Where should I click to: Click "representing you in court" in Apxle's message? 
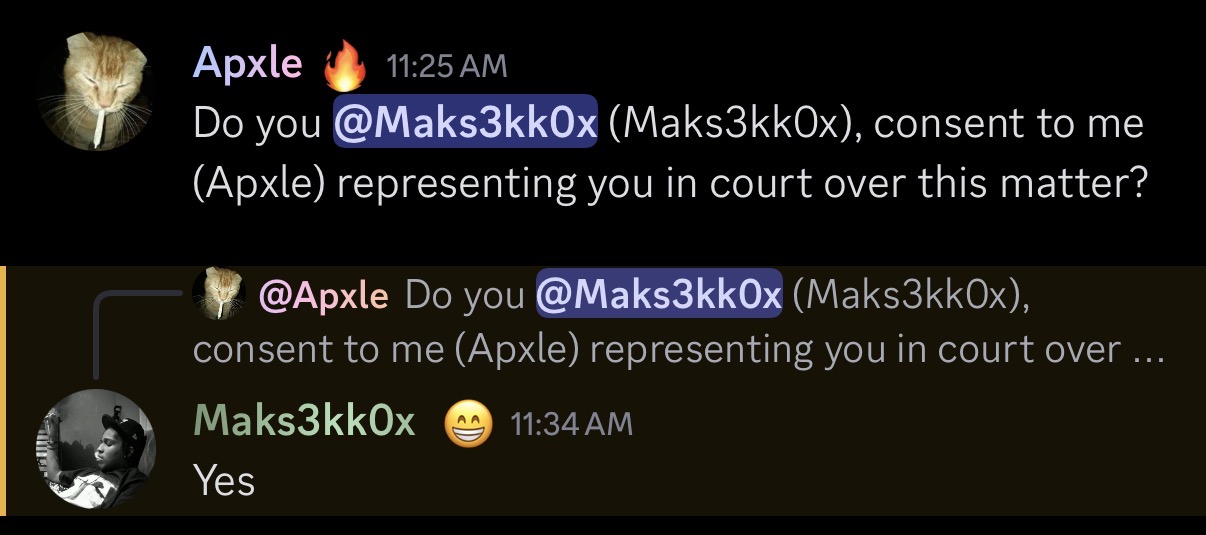point(526,185)
